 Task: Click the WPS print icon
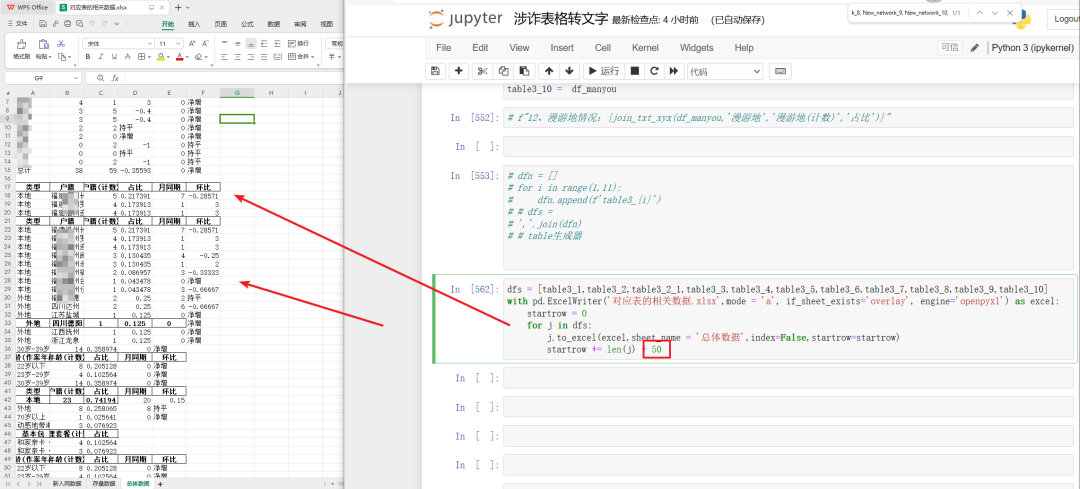[x=68, y=23]
